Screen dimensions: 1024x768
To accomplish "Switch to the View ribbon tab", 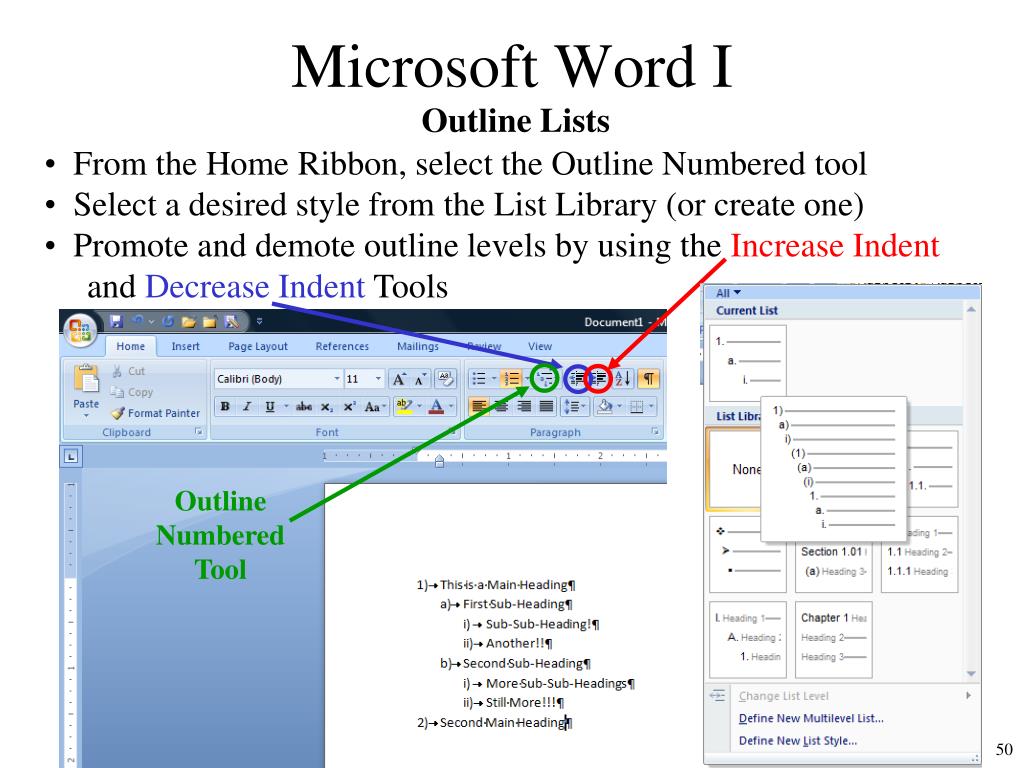I will (540, 346).
